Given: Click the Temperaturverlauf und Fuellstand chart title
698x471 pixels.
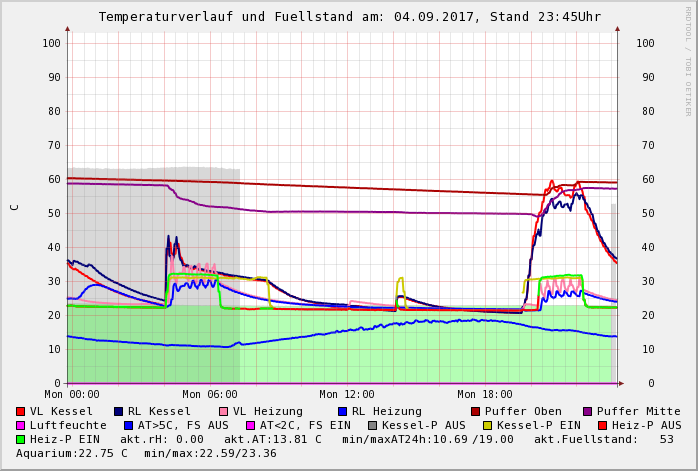Looking at the screenshot, I should pyautogui.click(x=349, y=17).
